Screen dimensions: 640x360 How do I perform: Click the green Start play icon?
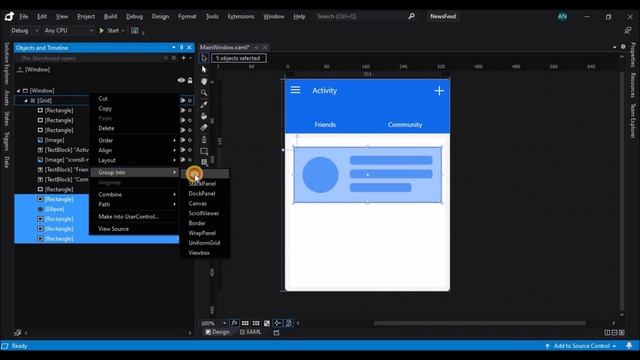[x=102, y=30]
